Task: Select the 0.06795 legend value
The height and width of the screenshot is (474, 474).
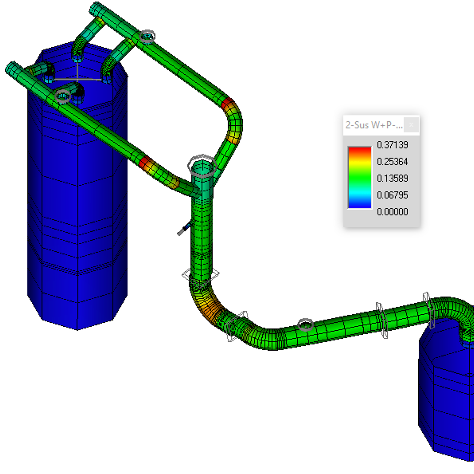Action: [392, 195]
